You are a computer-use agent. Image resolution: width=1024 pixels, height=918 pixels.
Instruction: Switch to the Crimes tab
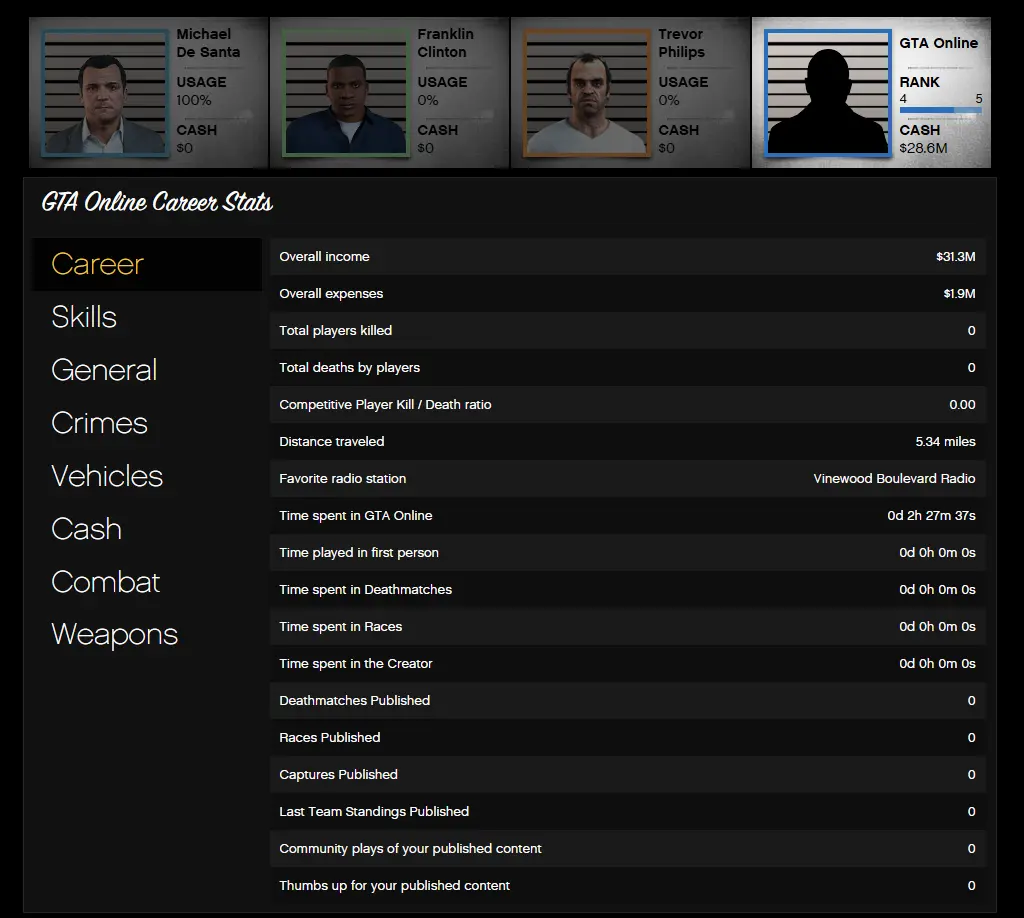(x=99, y=423)
